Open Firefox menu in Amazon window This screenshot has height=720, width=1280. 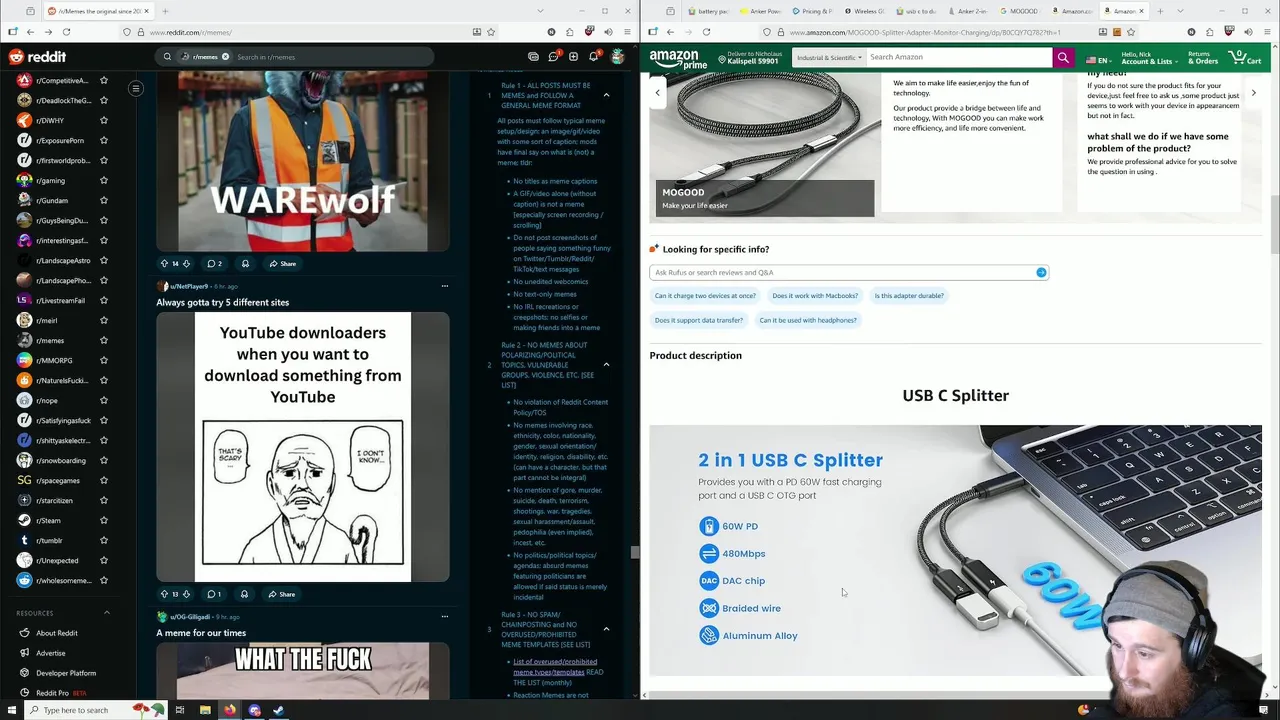(x=1267, y=32)
